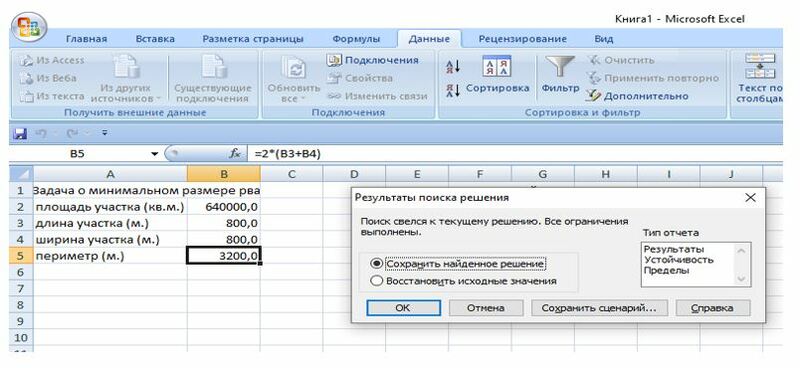Select row 1 header

(x=21, y=190)
